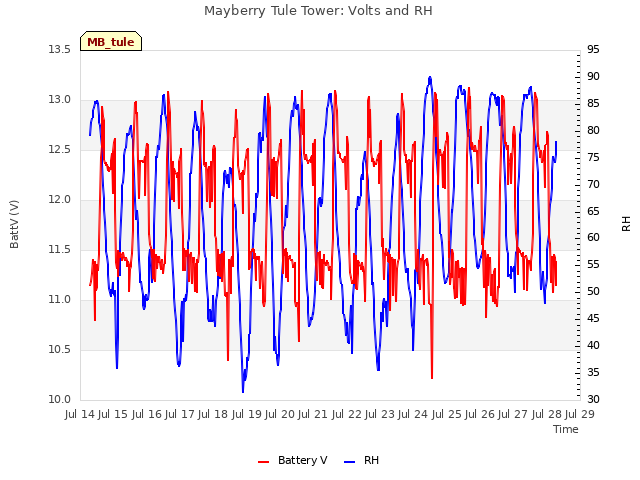This screenshot has width=640, height=480.
Task: Select the Battery V legend label
Action: coord(302,460)
